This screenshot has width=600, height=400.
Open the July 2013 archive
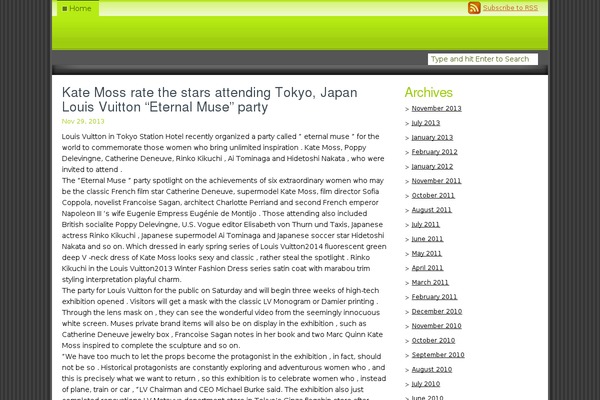426,123
